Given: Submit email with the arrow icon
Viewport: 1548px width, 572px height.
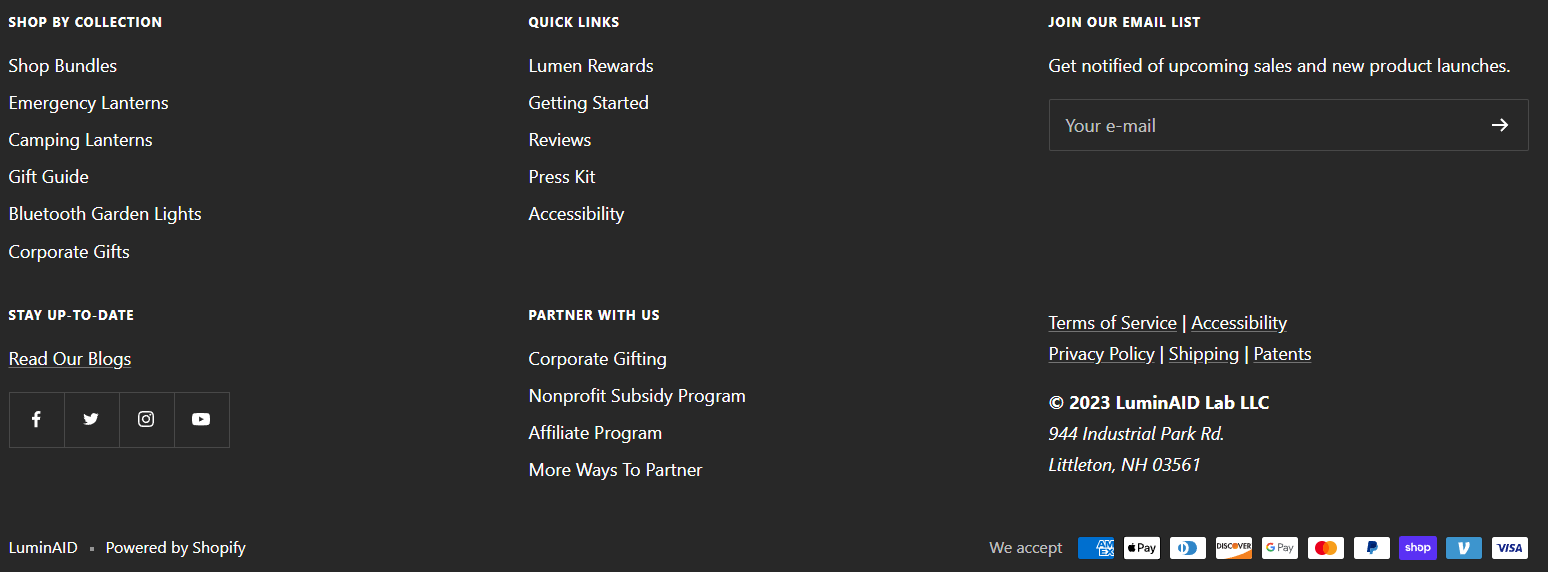Looking at the screenshot, I should tap(1499, 125).
